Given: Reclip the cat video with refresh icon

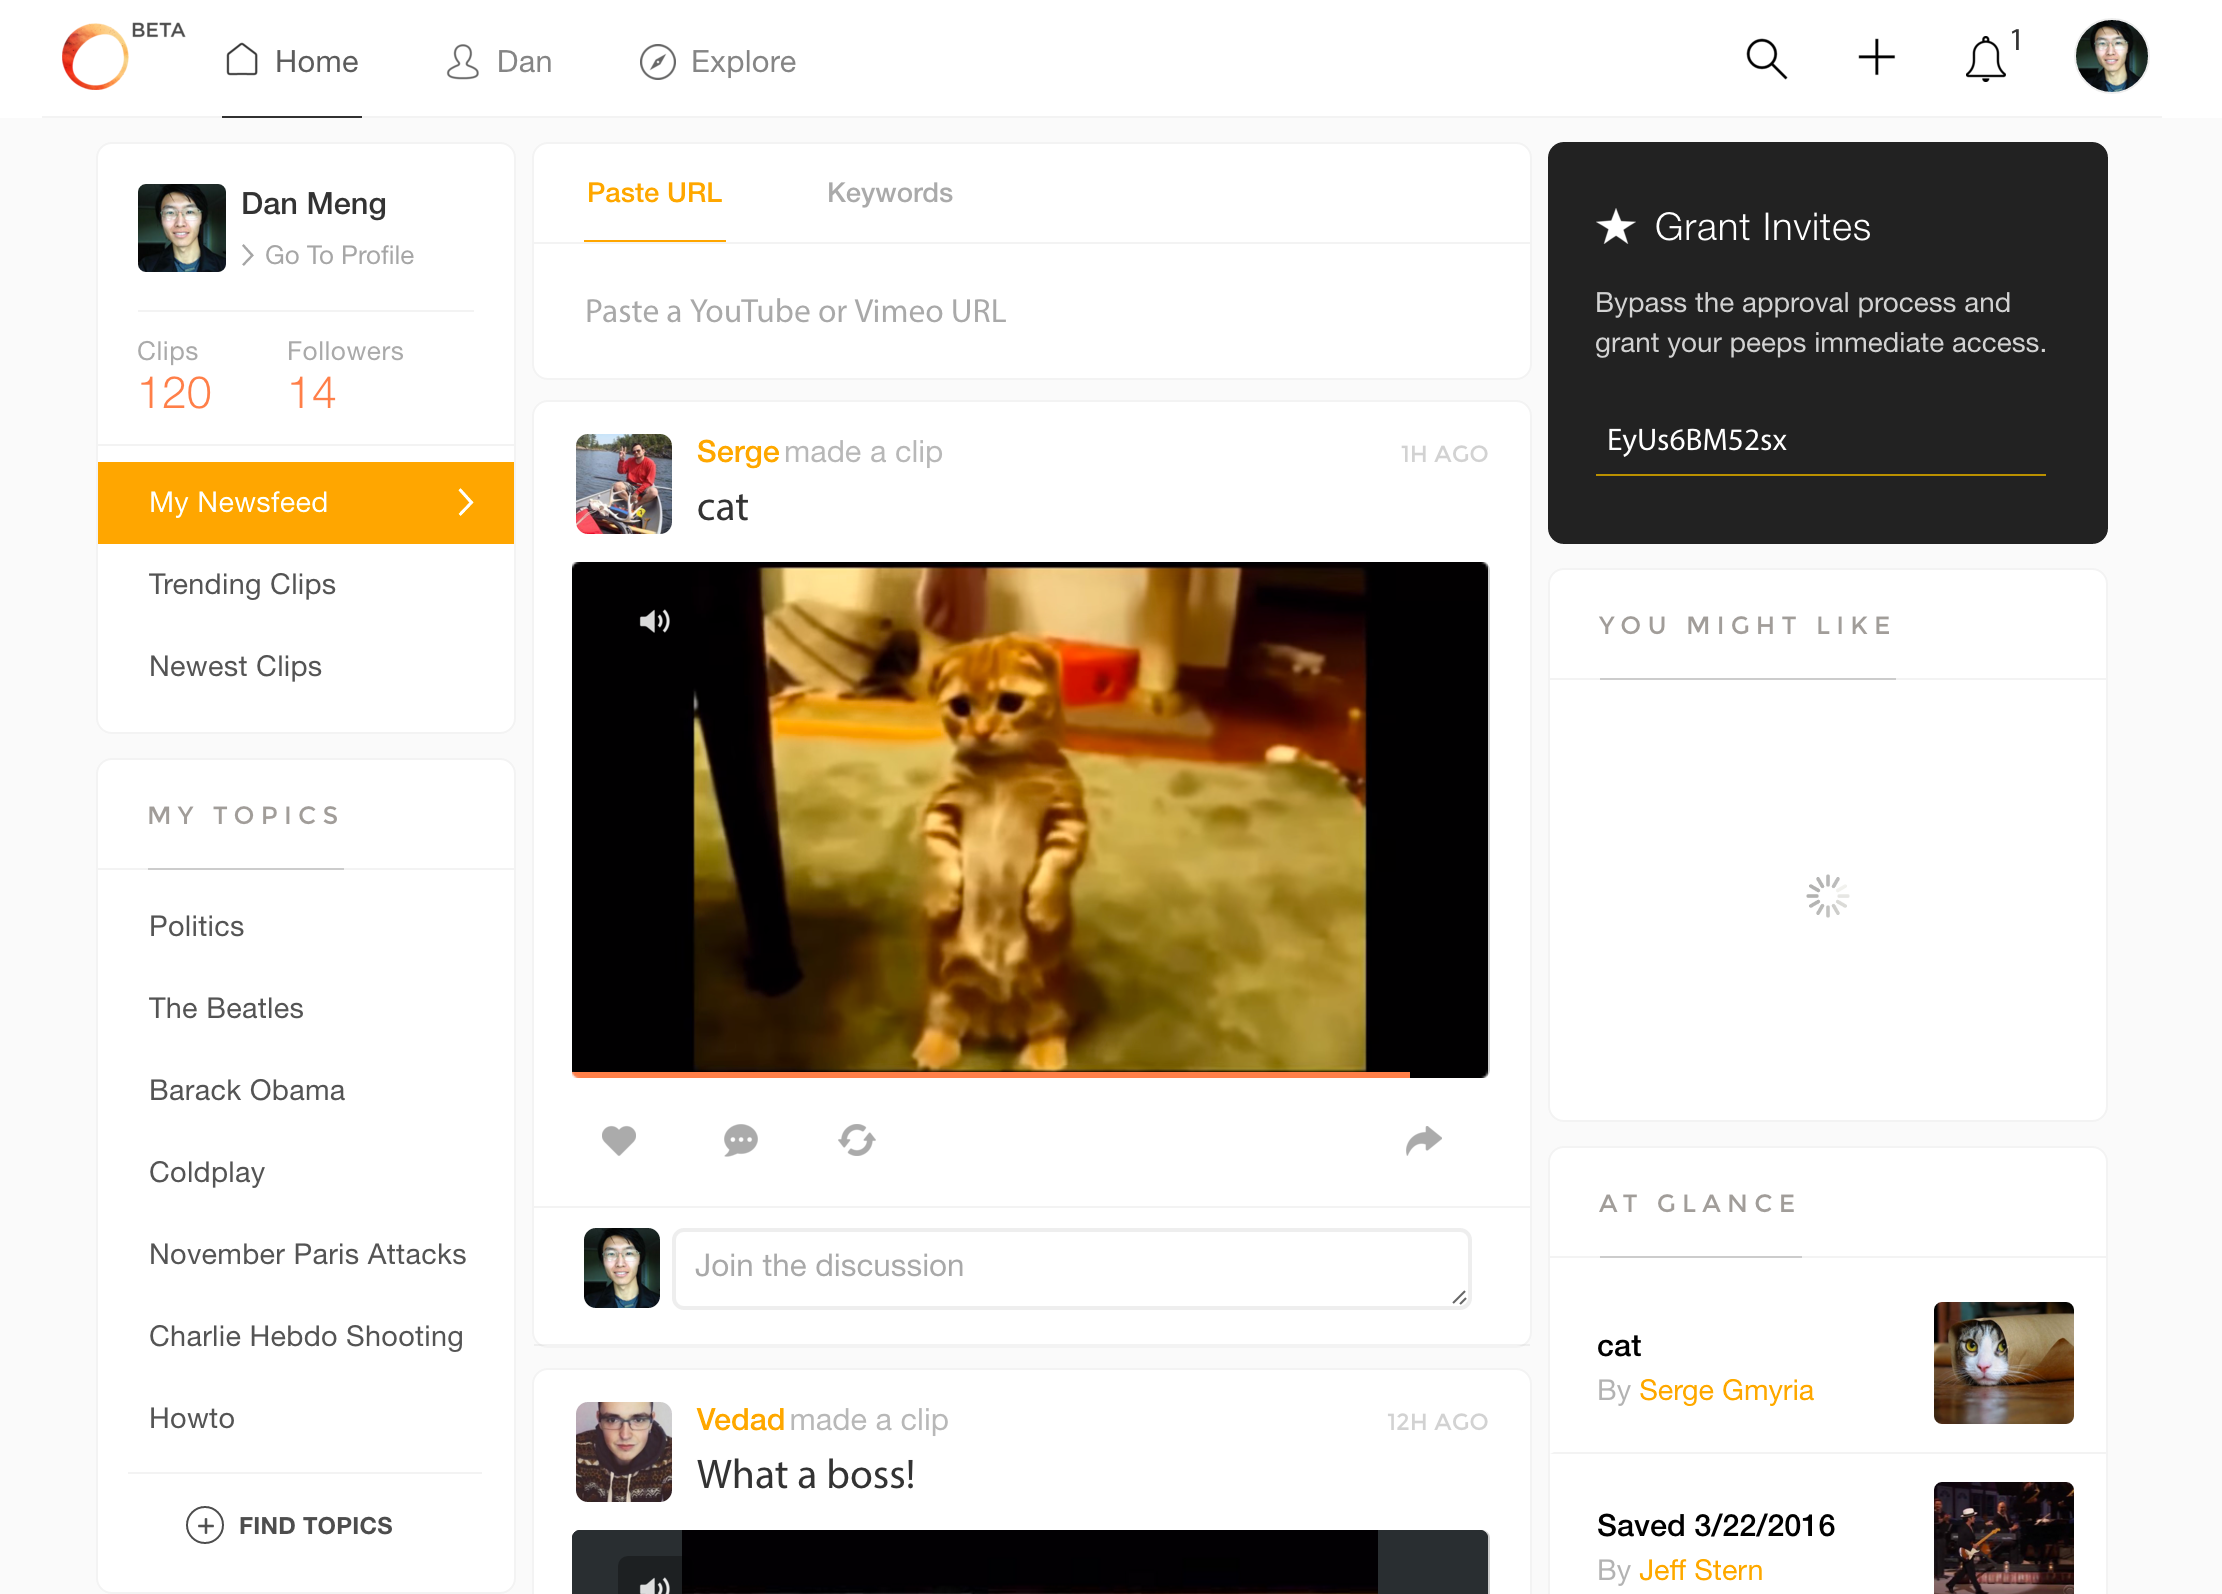Looking at the screenshot, I should [x=857, y=1140].
